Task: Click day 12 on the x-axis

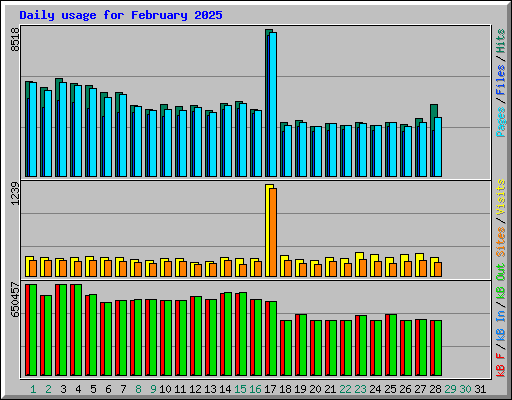Action: click(195, 389)
